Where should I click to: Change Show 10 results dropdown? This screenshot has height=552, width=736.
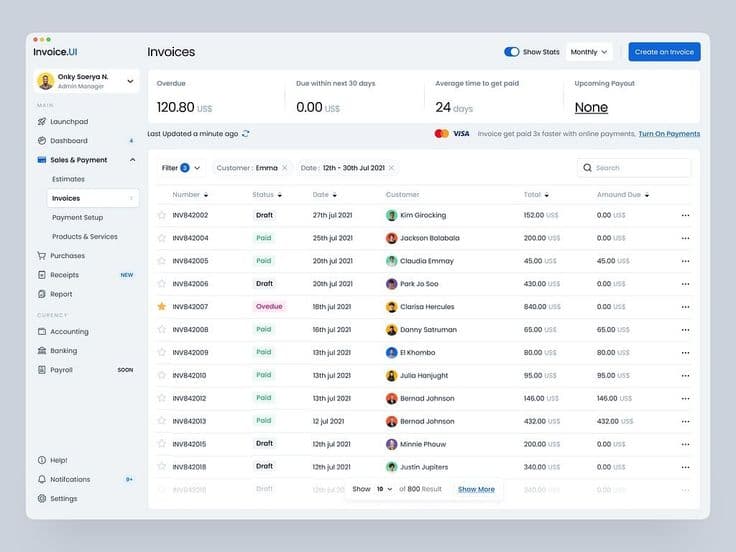pos(384,489)
